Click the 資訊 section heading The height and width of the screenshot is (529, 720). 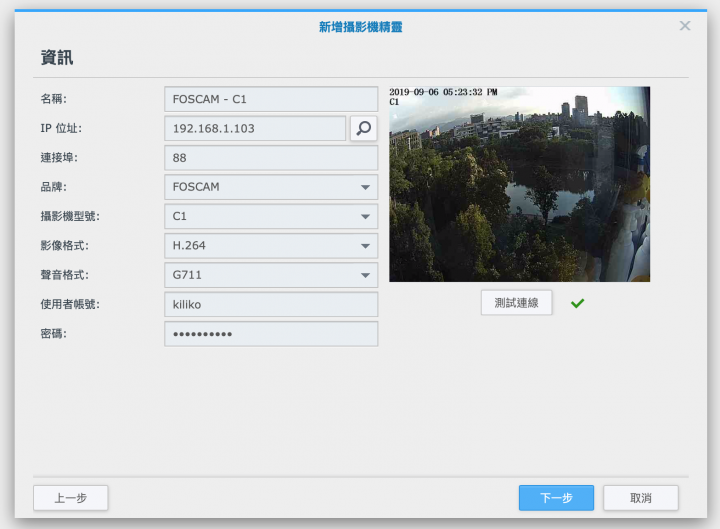[x=56, y=58]
